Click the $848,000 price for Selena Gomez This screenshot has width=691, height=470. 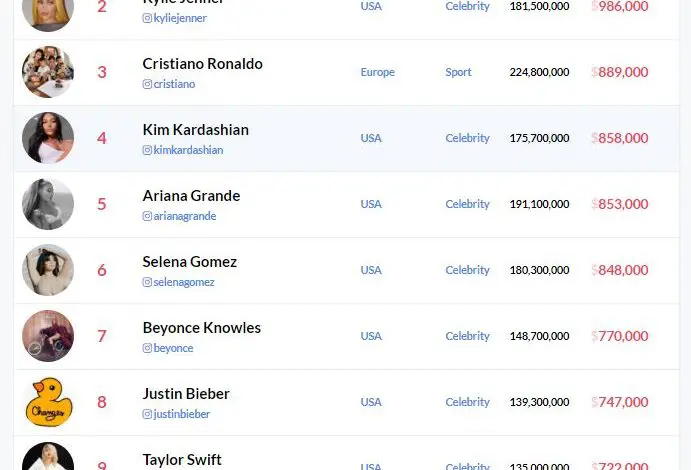[620, 270]
